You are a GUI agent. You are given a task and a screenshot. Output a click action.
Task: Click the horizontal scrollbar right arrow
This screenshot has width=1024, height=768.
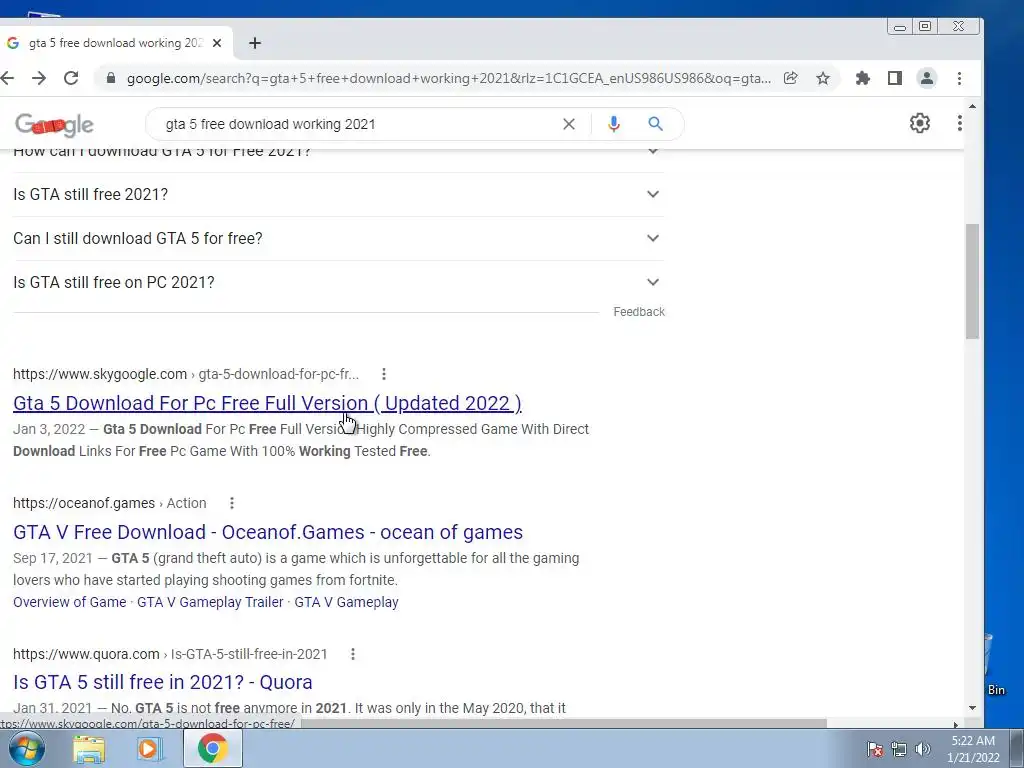956,724
